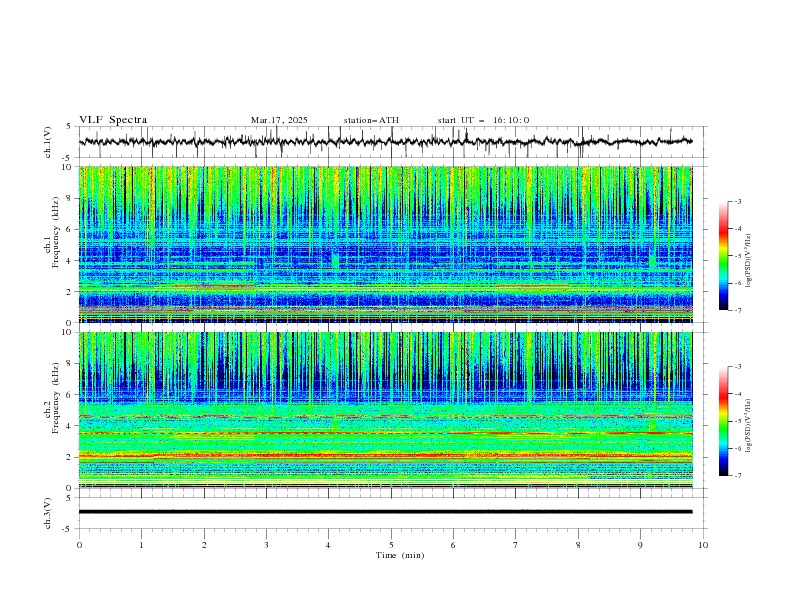
Task: Click the "VLF Spectra" title text
Action: (113, 120)
